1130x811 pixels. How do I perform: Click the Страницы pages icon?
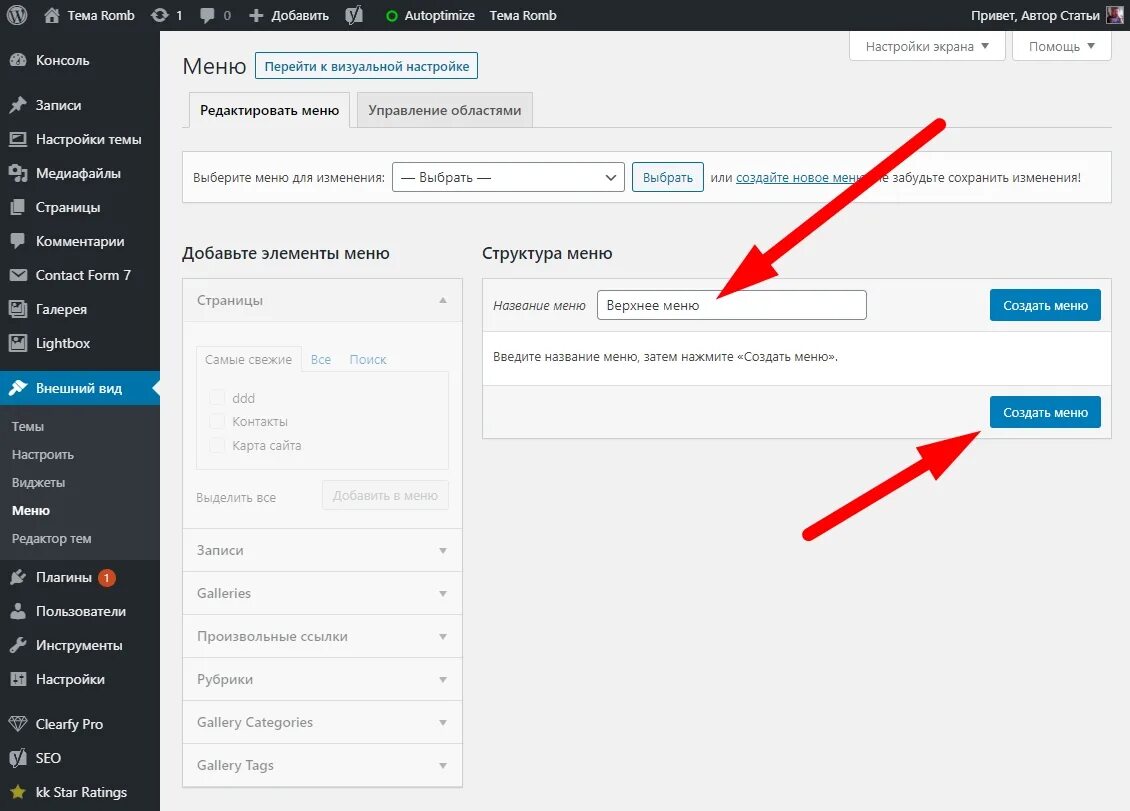(18, 207)
